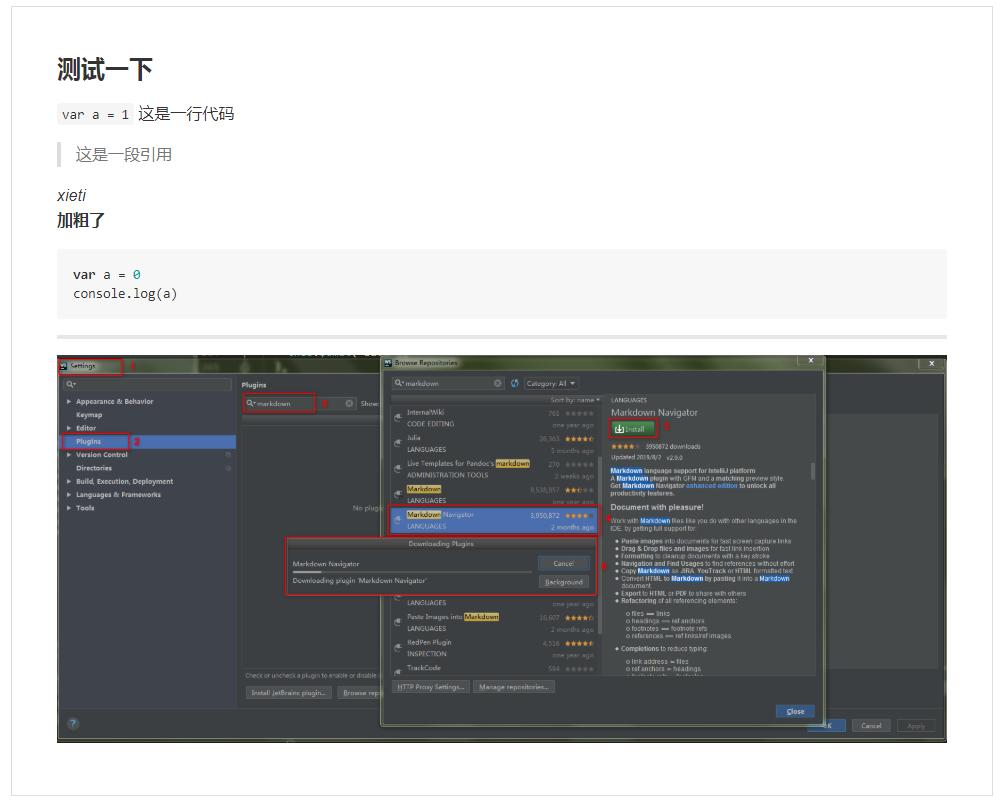Open the Sort by: name dropdown
1001x805 pixels.
point(576,400)
